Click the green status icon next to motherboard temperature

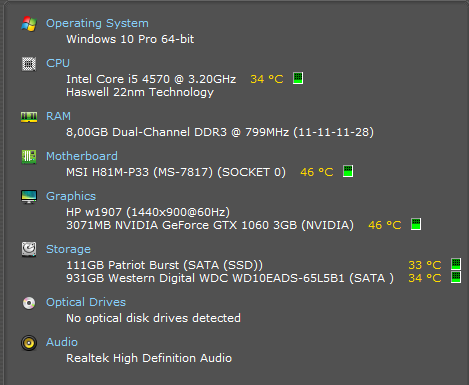tap(348, 171)
